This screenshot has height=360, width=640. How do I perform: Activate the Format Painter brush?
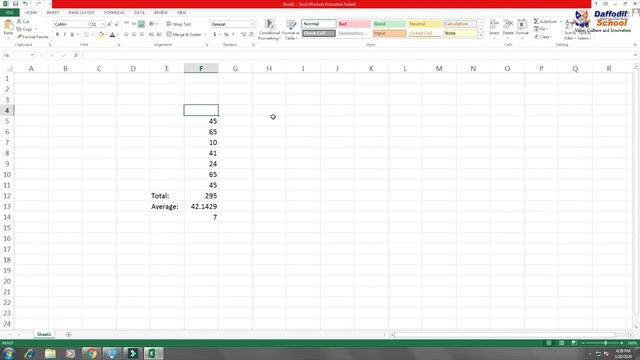[33, 37]
